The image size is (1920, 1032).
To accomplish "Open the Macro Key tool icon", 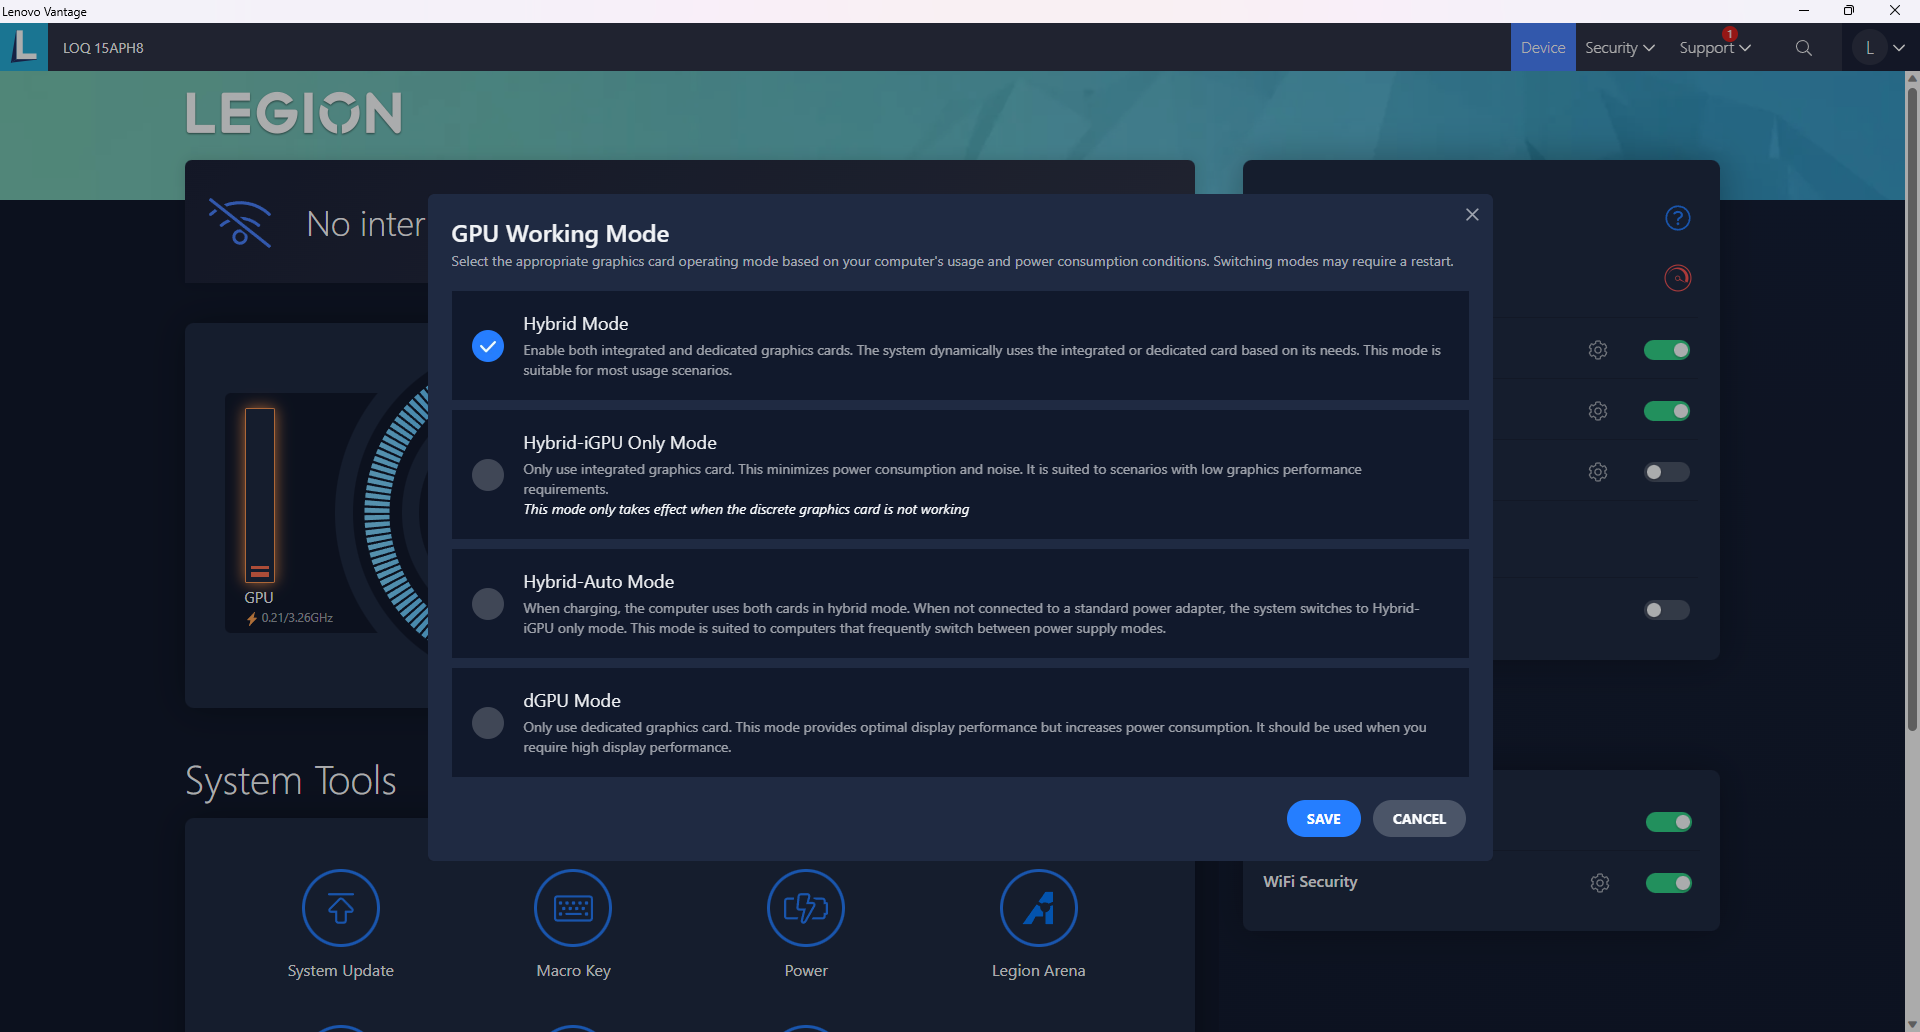I will pos(573,908).
